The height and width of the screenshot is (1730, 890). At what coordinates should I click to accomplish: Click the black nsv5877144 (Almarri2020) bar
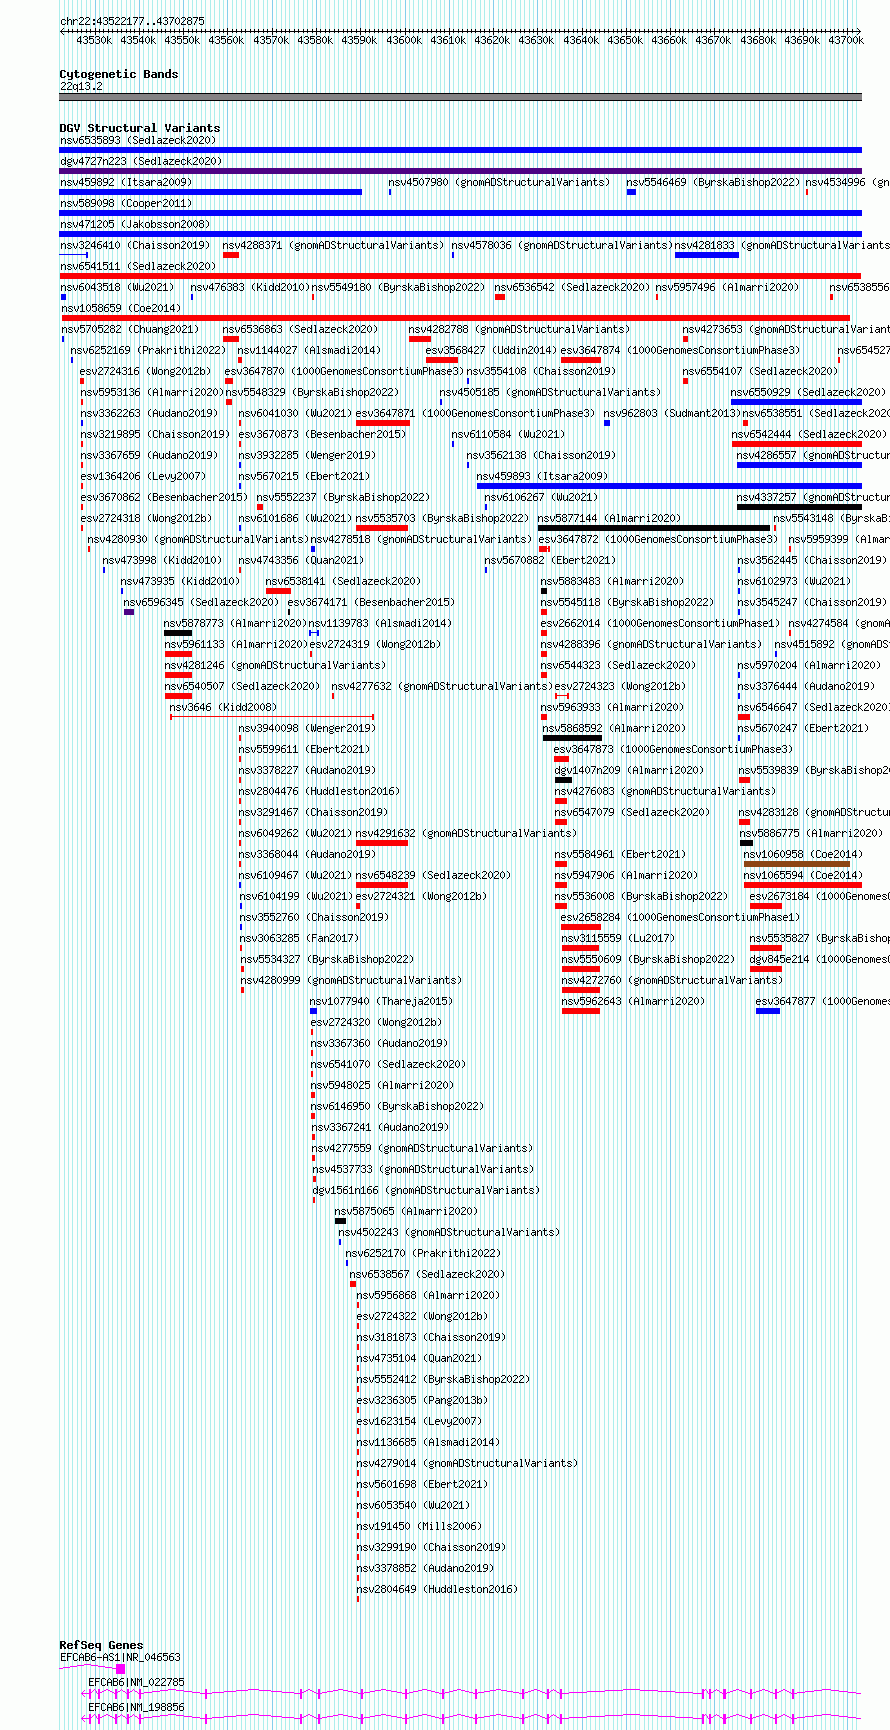tap(653, 528)
